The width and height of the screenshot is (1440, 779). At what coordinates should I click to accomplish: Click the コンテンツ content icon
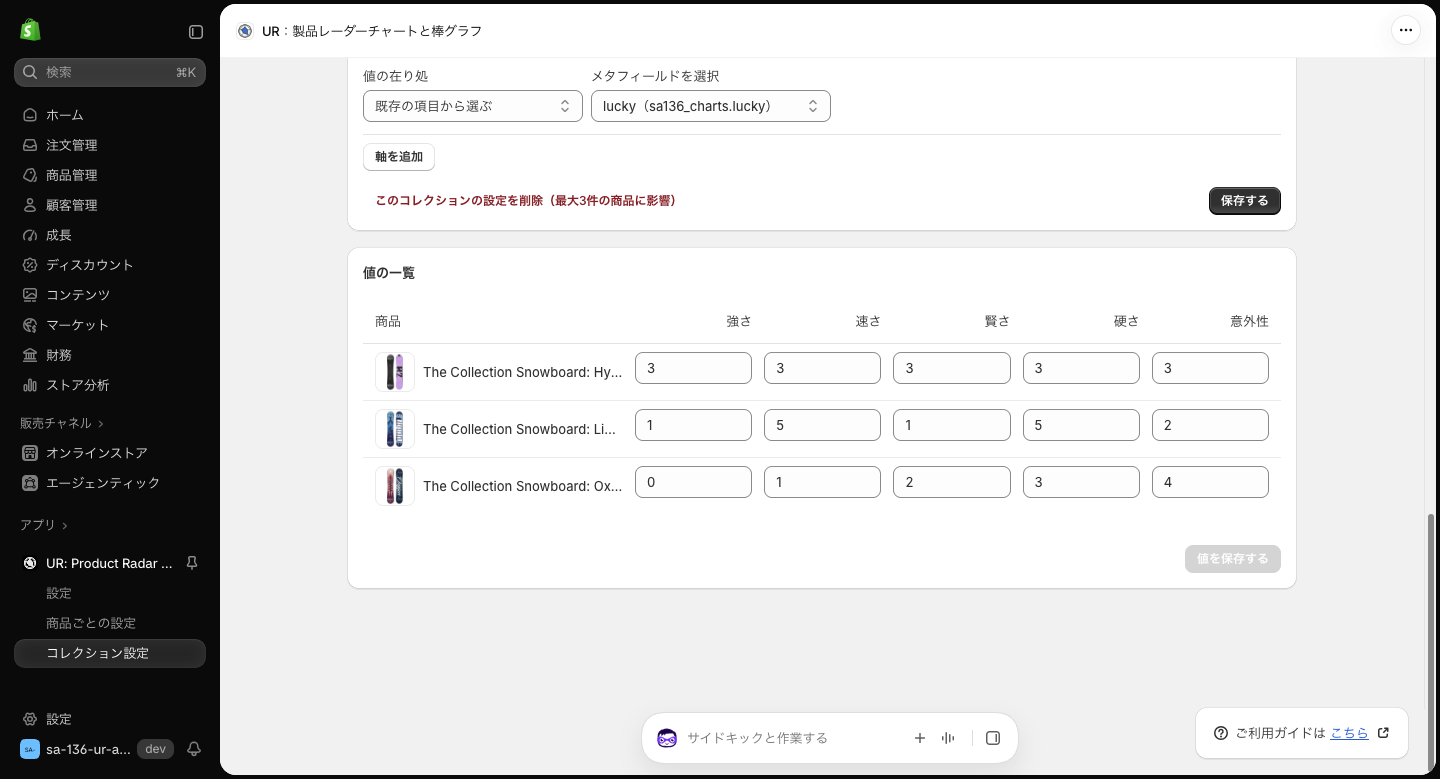[30, 295]
